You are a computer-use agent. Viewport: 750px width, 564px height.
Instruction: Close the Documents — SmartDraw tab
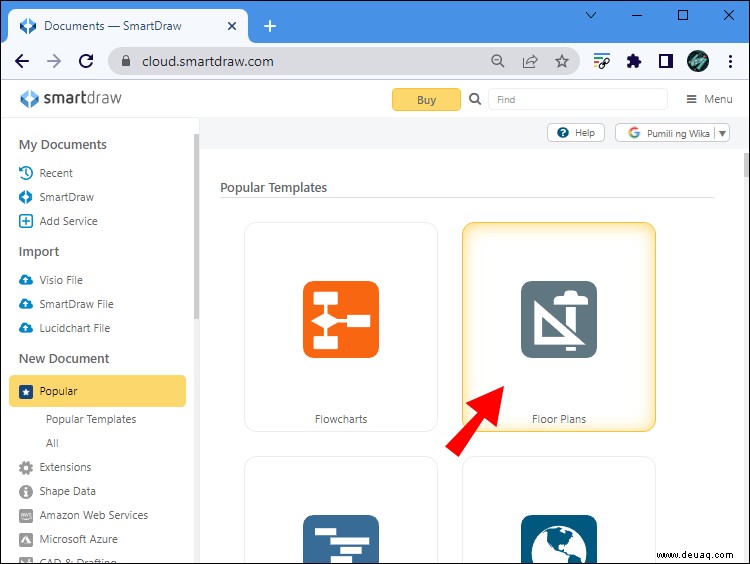pos(232,26)
